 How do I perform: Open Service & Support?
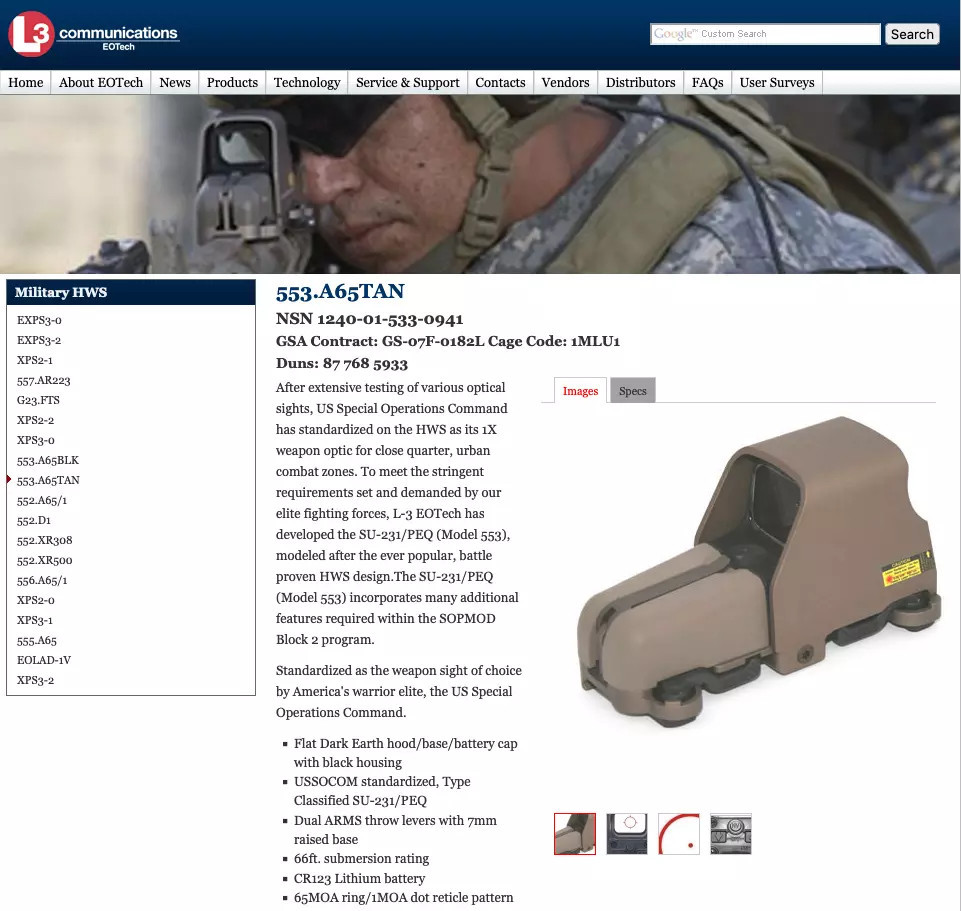click(x=408, y=83)
